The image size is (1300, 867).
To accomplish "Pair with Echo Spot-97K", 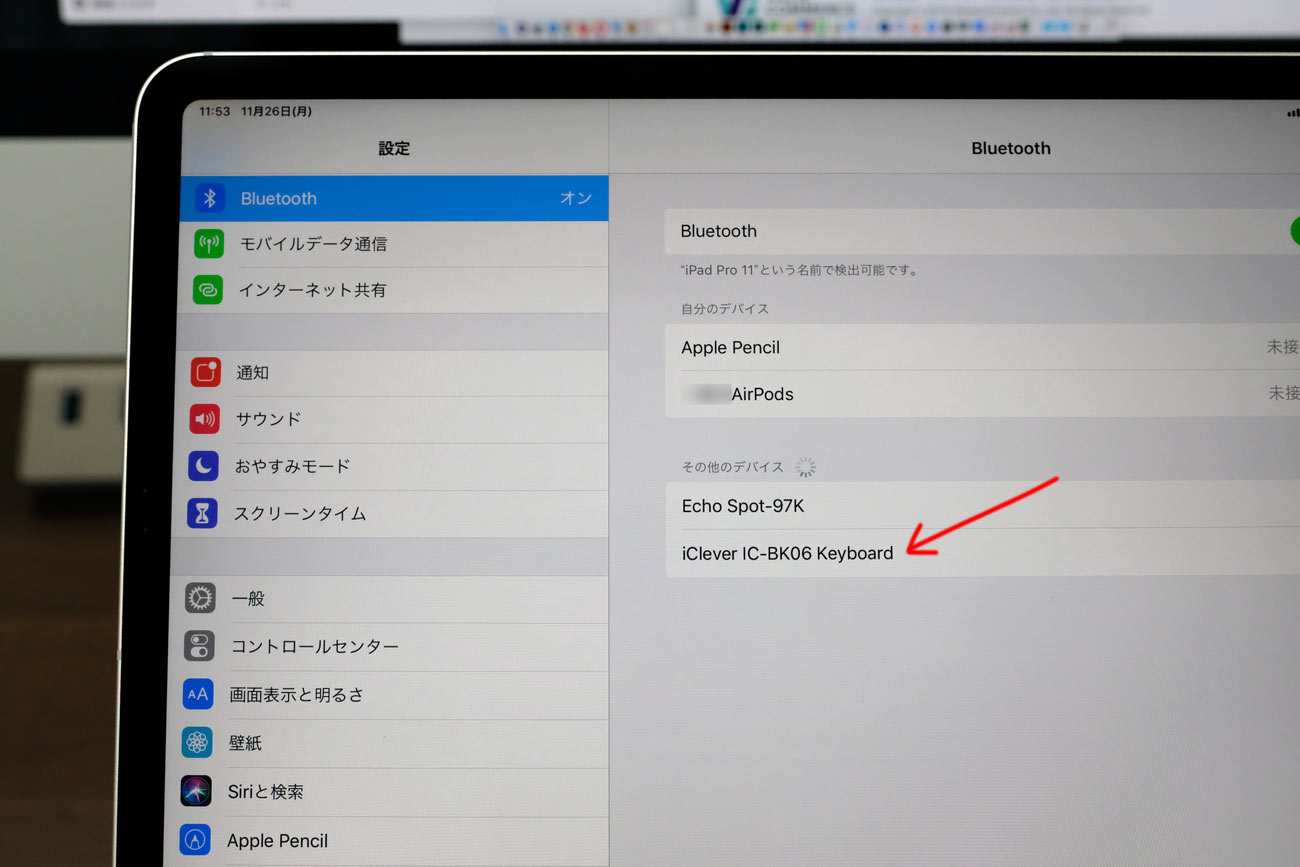I will (982, 505).
